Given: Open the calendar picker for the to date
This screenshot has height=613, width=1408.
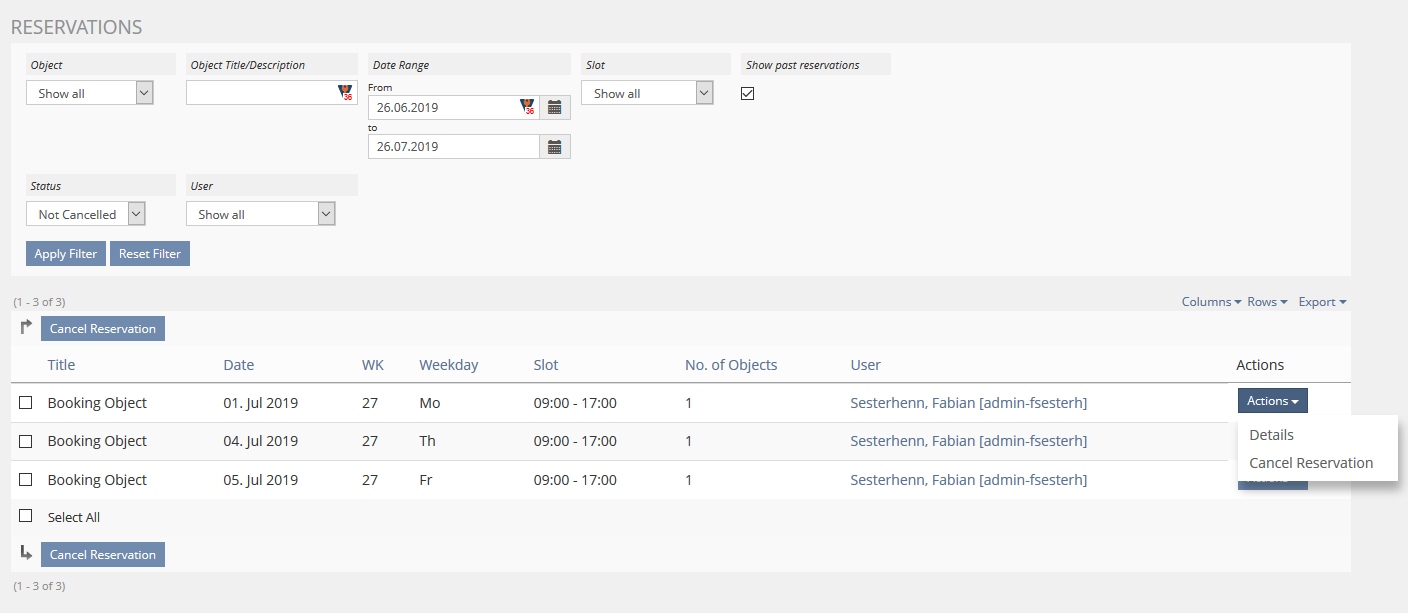Looking at the screenshot, I should tap(554, 146).
